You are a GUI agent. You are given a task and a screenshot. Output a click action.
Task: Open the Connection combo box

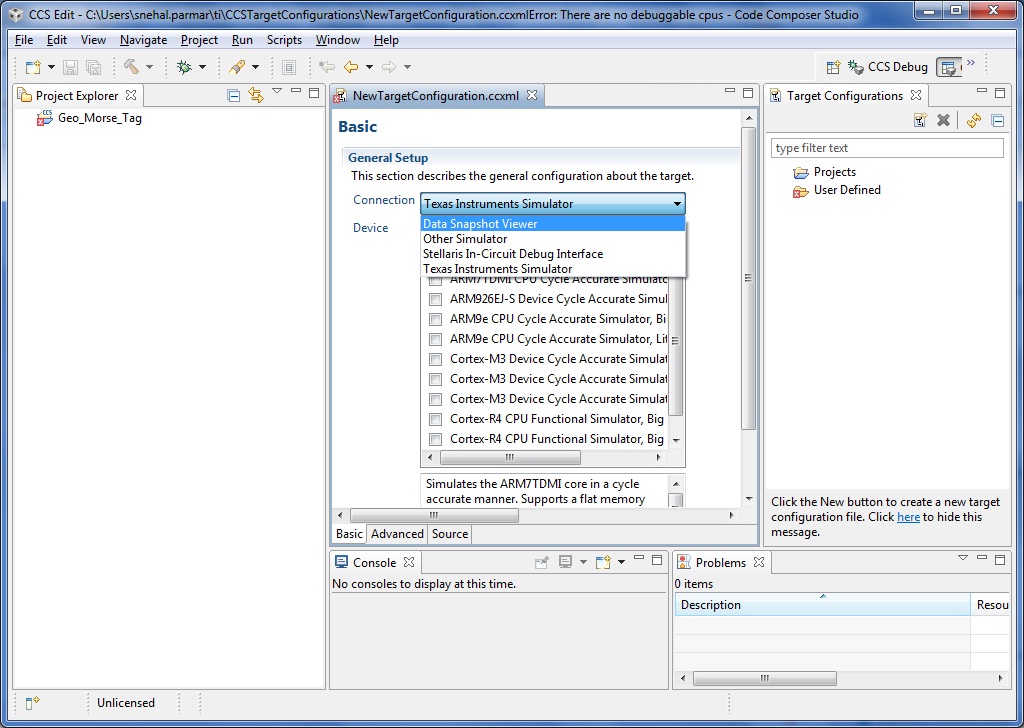552,204
